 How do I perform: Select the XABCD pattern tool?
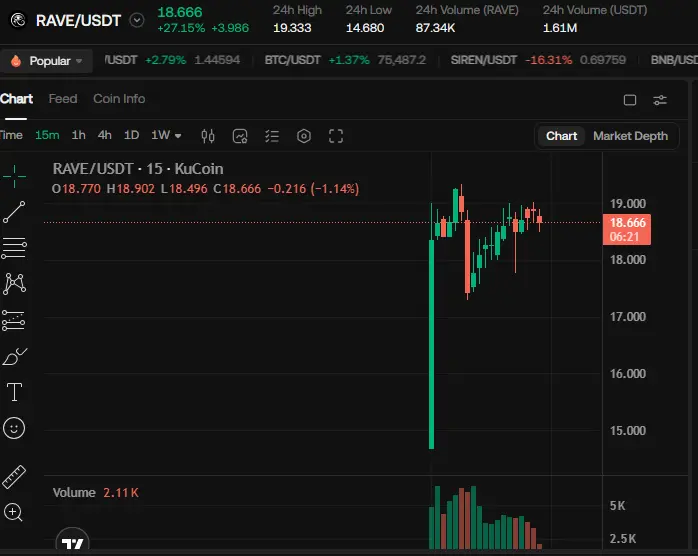(14, 284)
